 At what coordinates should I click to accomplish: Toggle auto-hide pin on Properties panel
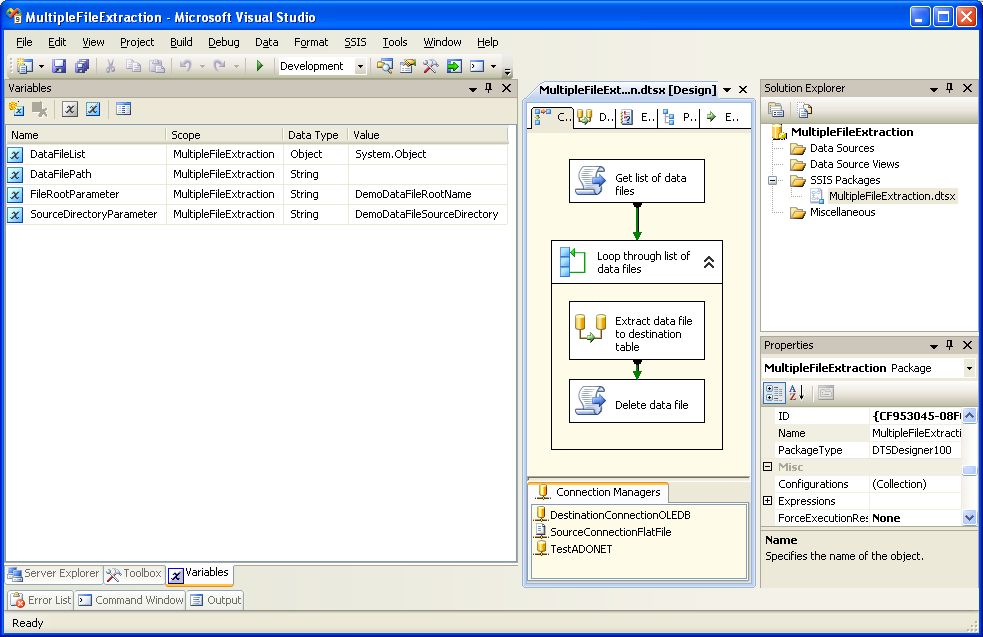pos(949,345)
